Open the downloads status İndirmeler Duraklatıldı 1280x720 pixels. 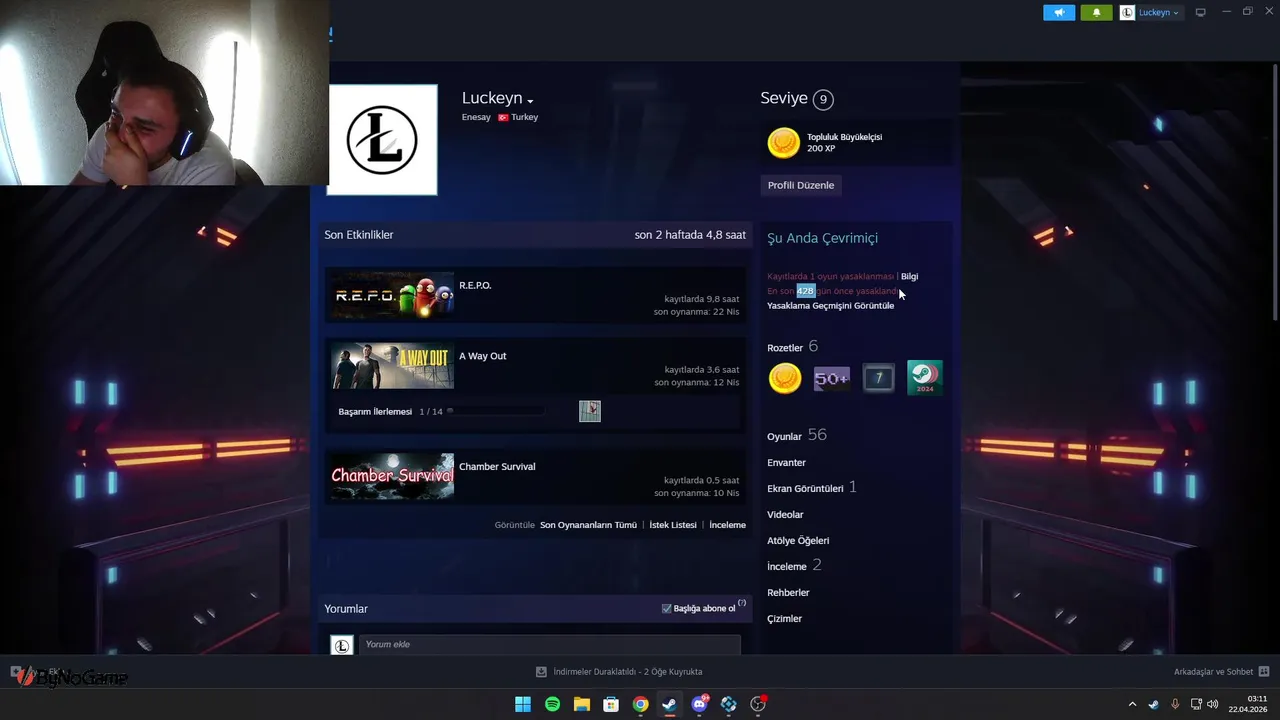pyautogui.click(x=628, y=672)
